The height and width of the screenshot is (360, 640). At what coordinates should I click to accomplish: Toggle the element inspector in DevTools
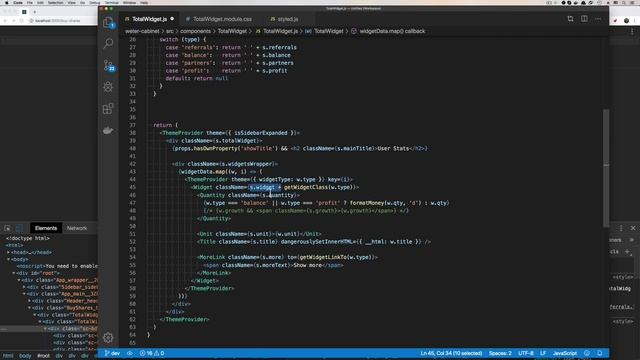[x=7, y=228]
